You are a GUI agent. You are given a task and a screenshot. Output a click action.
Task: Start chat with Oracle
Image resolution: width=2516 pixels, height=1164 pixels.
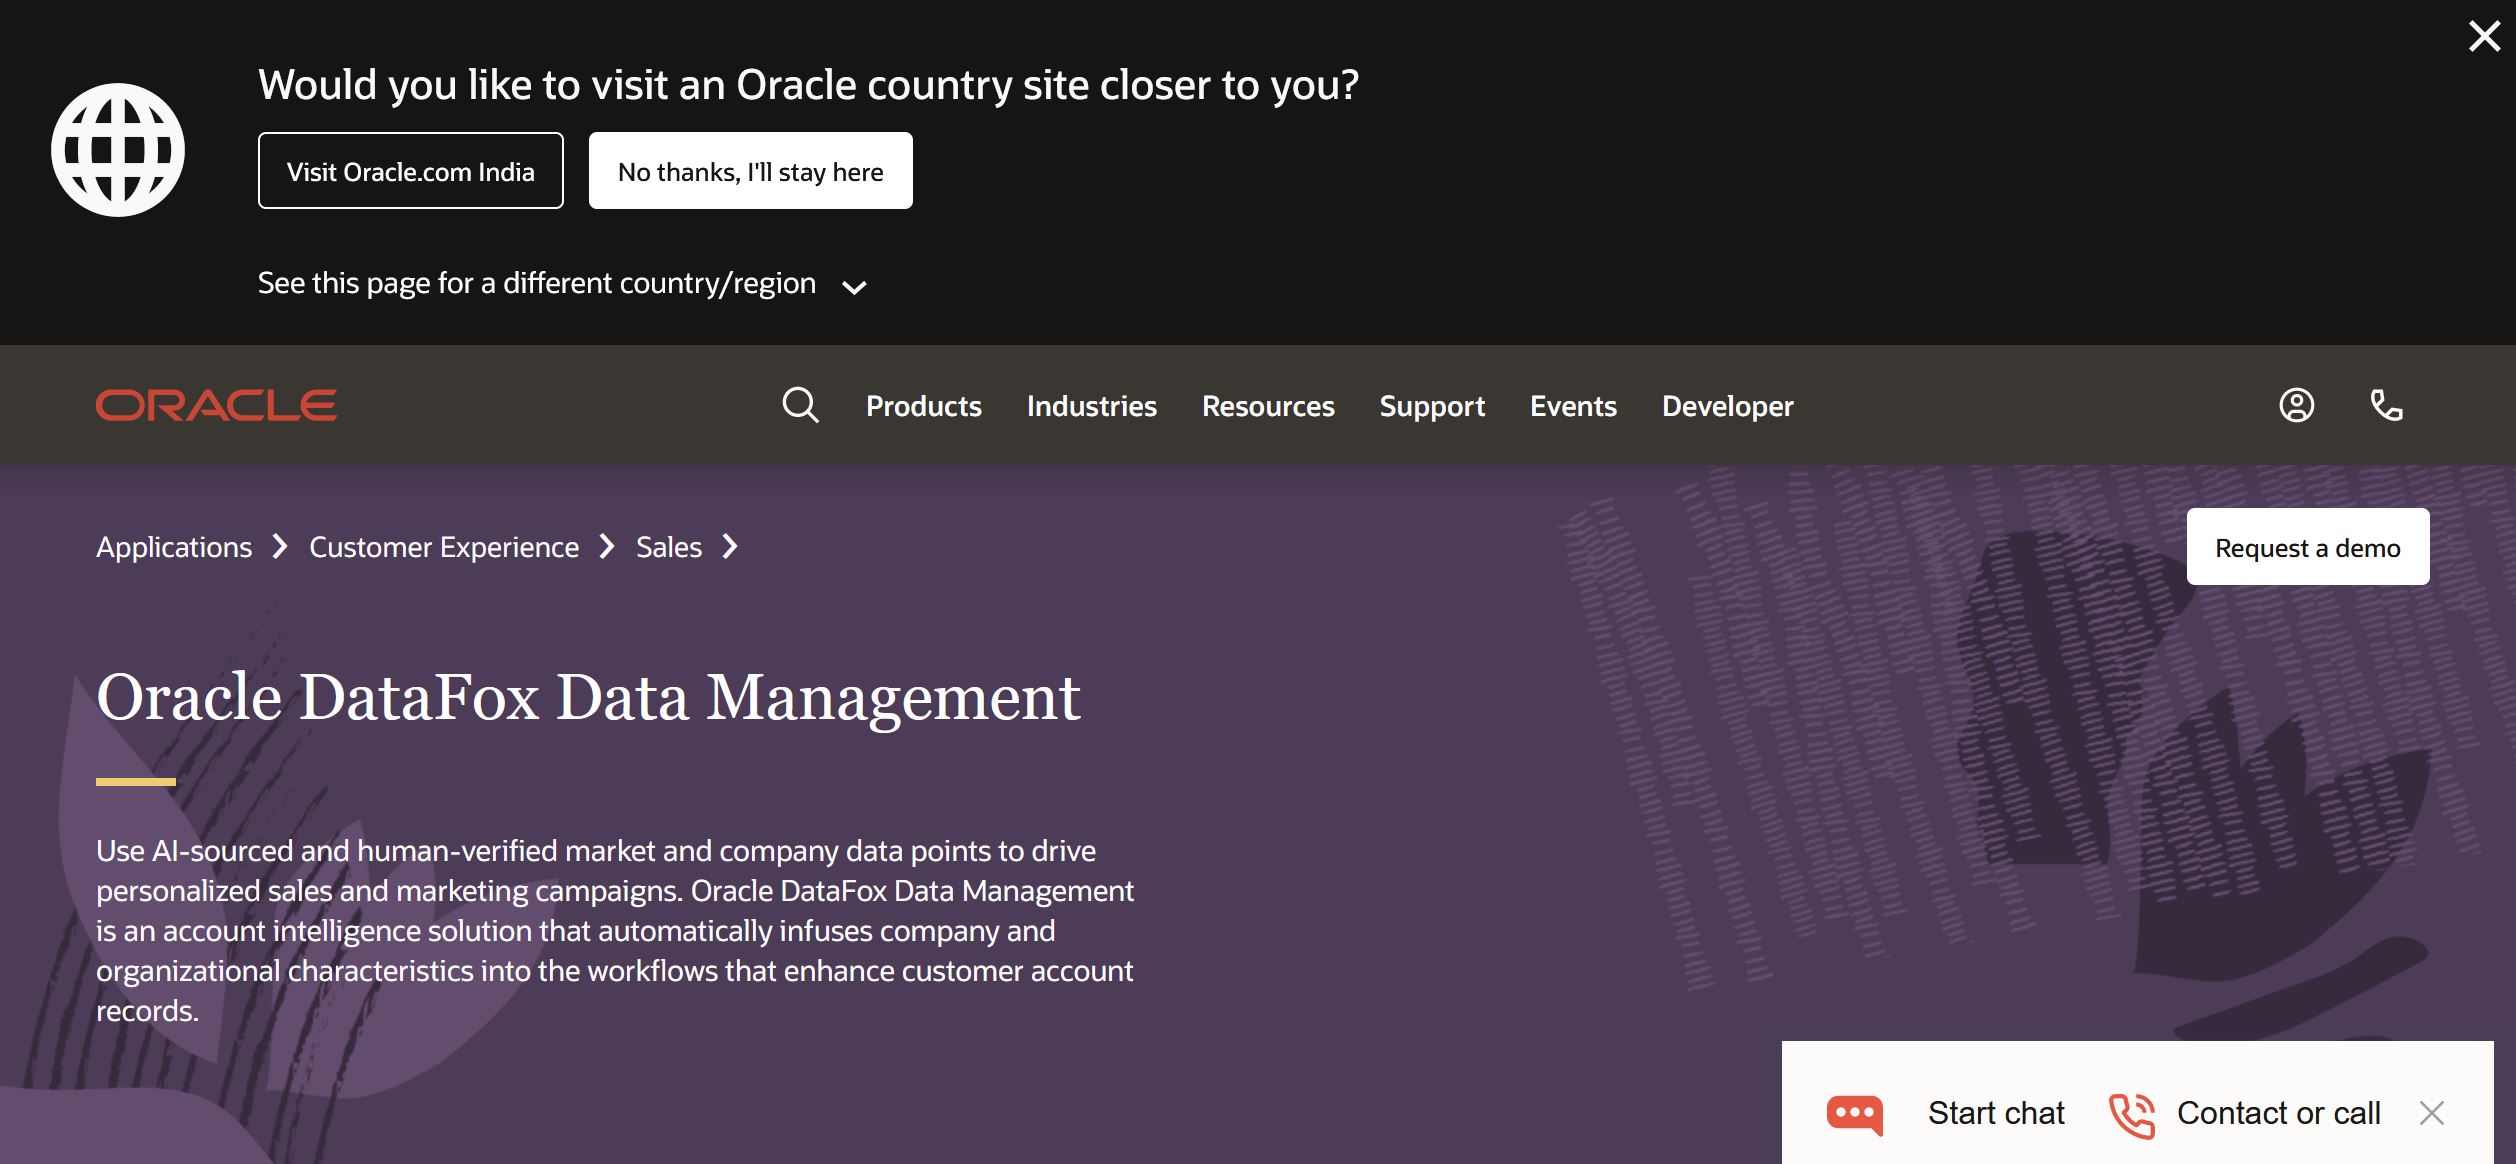tap(1996, 1113)
